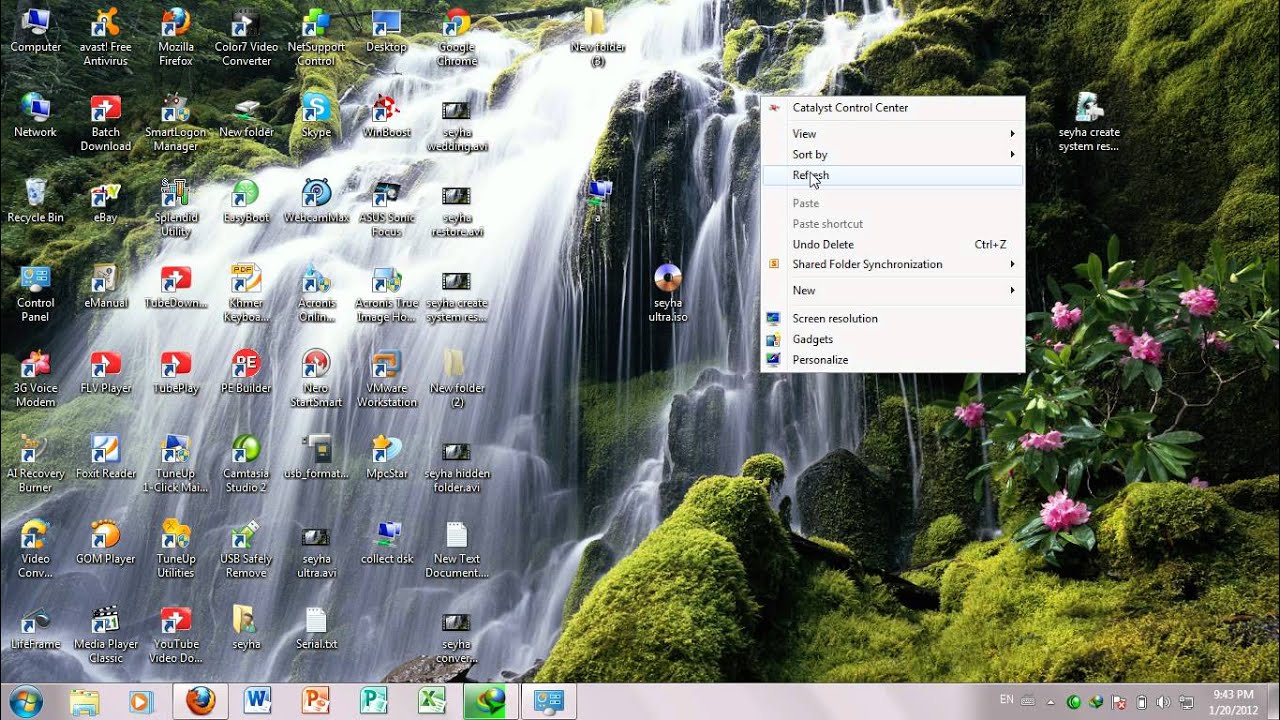This screenshot has height=720, width=1280.
Task: Click Refresh in the context menu
Action: [893, 175]
